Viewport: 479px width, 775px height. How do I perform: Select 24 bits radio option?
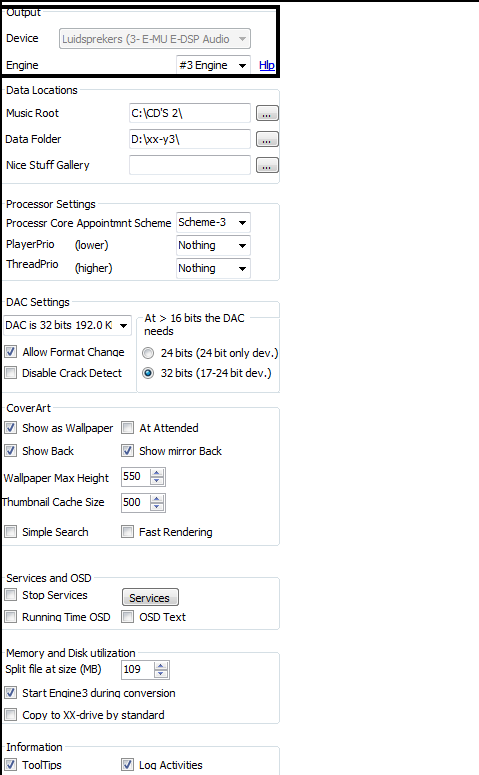(x=148, y=353)
